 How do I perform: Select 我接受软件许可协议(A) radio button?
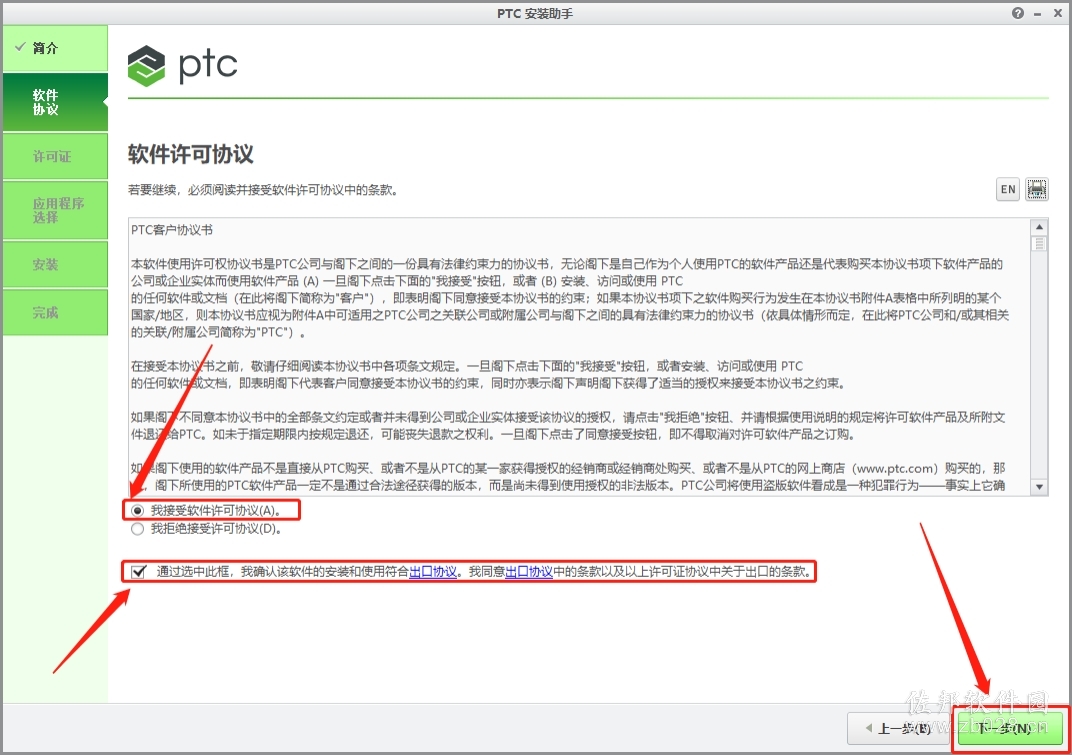[x=137, y=511]
